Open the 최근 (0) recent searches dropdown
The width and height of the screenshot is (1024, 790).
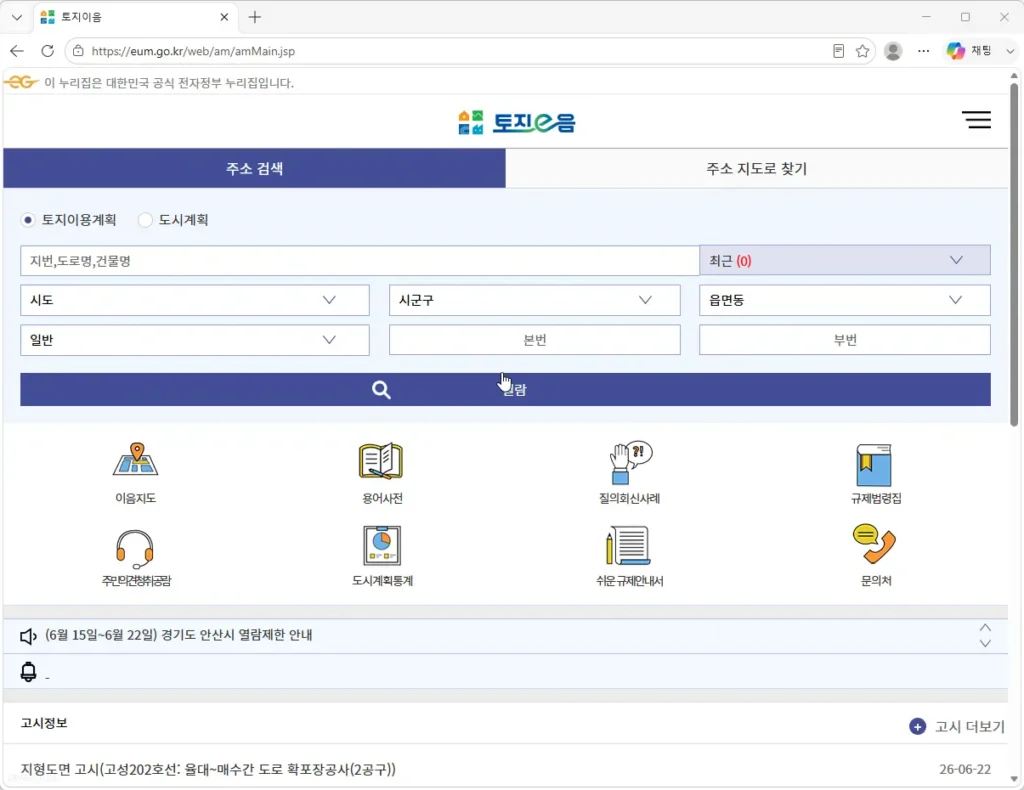click(x=844, y=261)
